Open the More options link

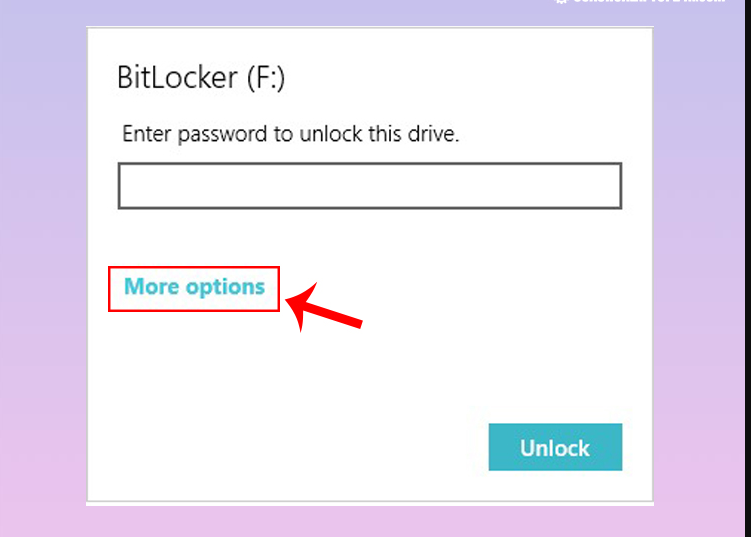194,288
